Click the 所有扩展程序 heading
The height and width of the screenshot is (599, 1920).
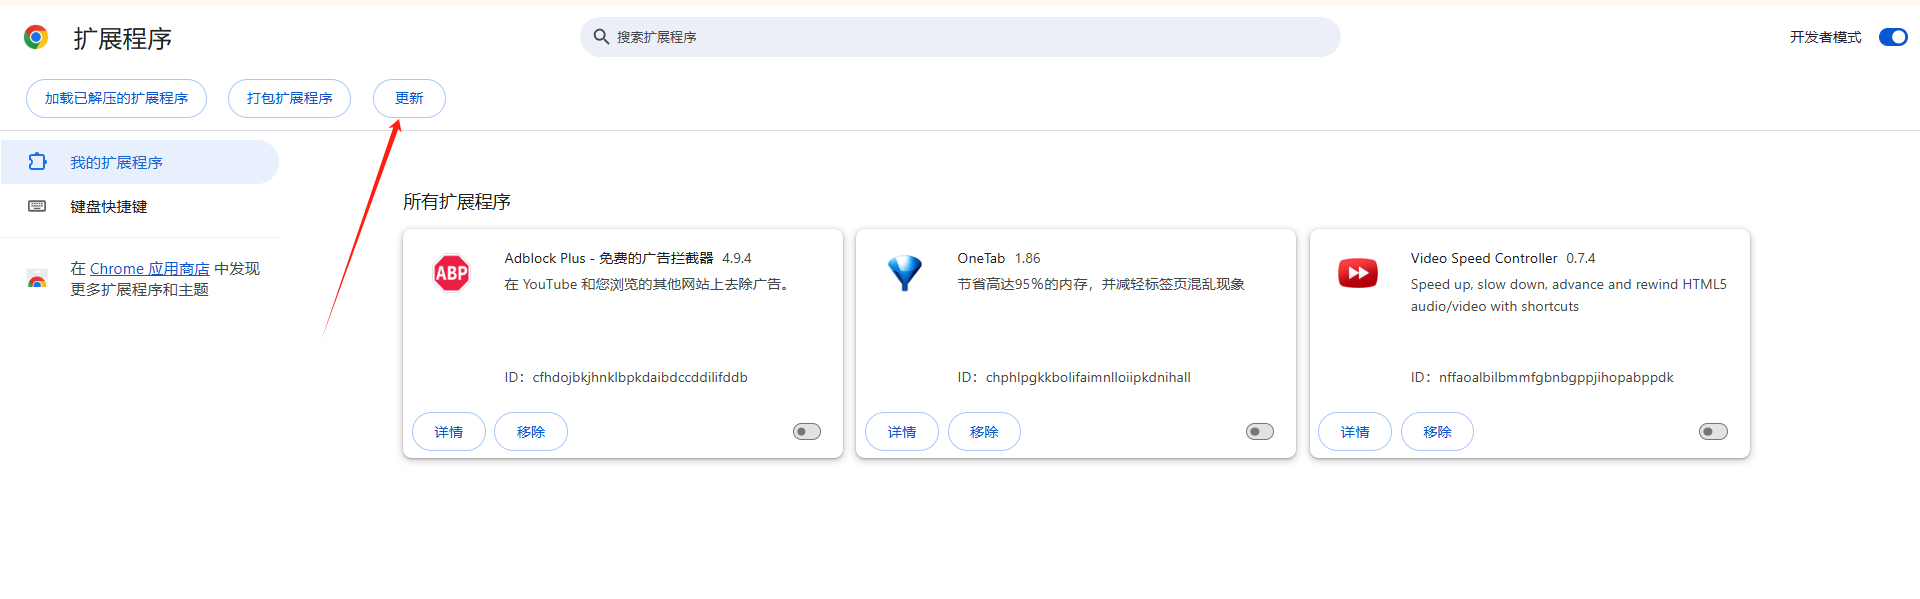457,202
